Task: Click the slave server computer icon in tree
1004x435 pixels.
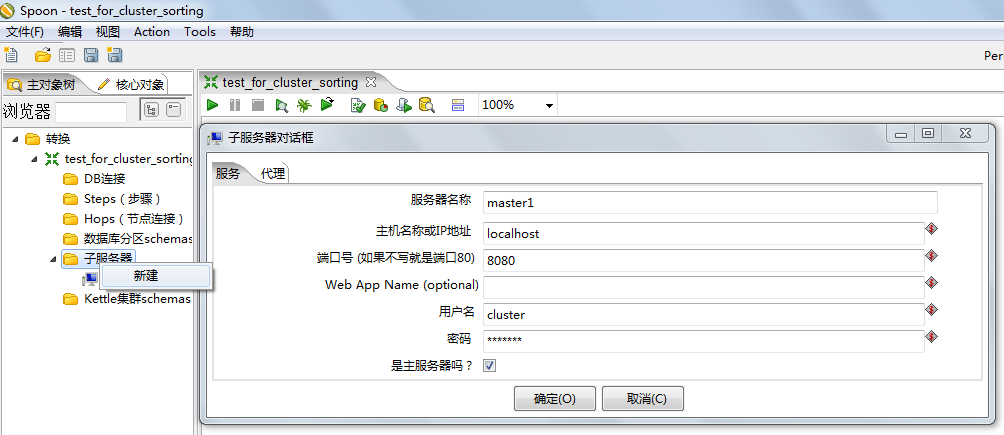Action: pyautogui.click(x=90, y=279)
